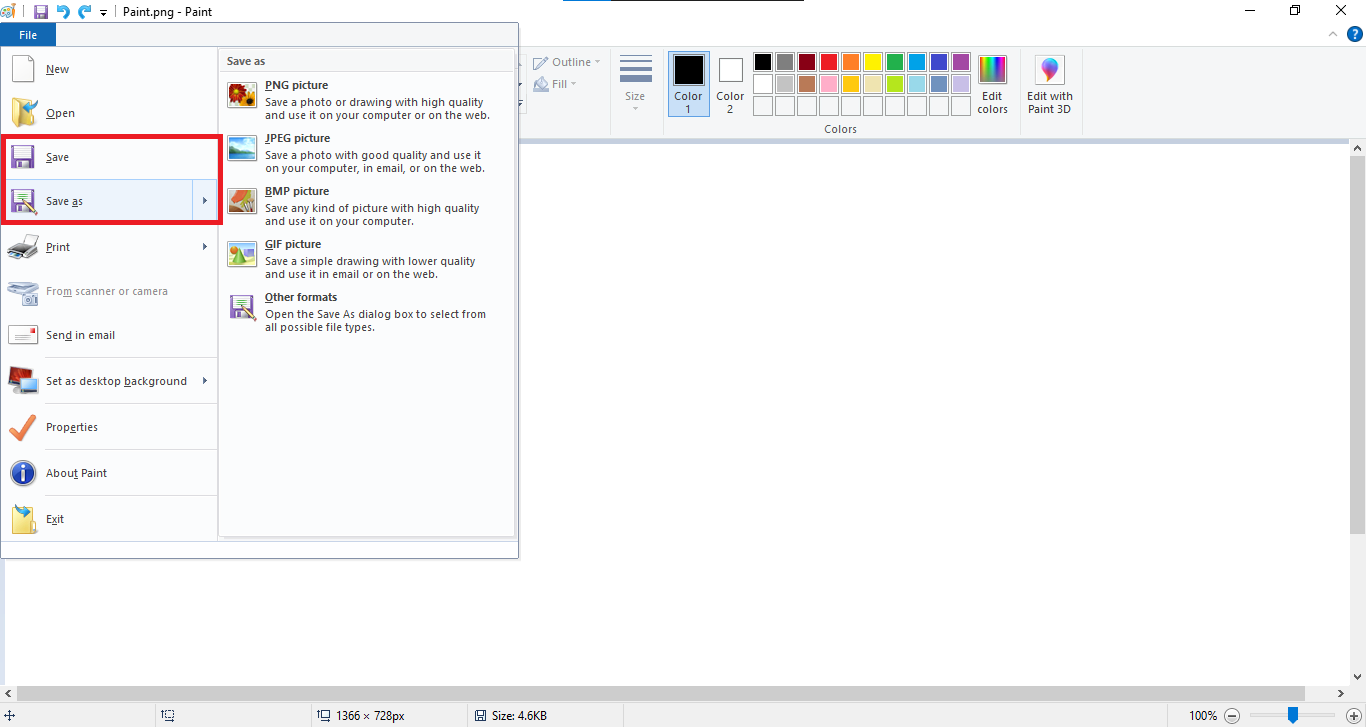
Task: Pick the yellow color swatch
Action: point(873,62)
